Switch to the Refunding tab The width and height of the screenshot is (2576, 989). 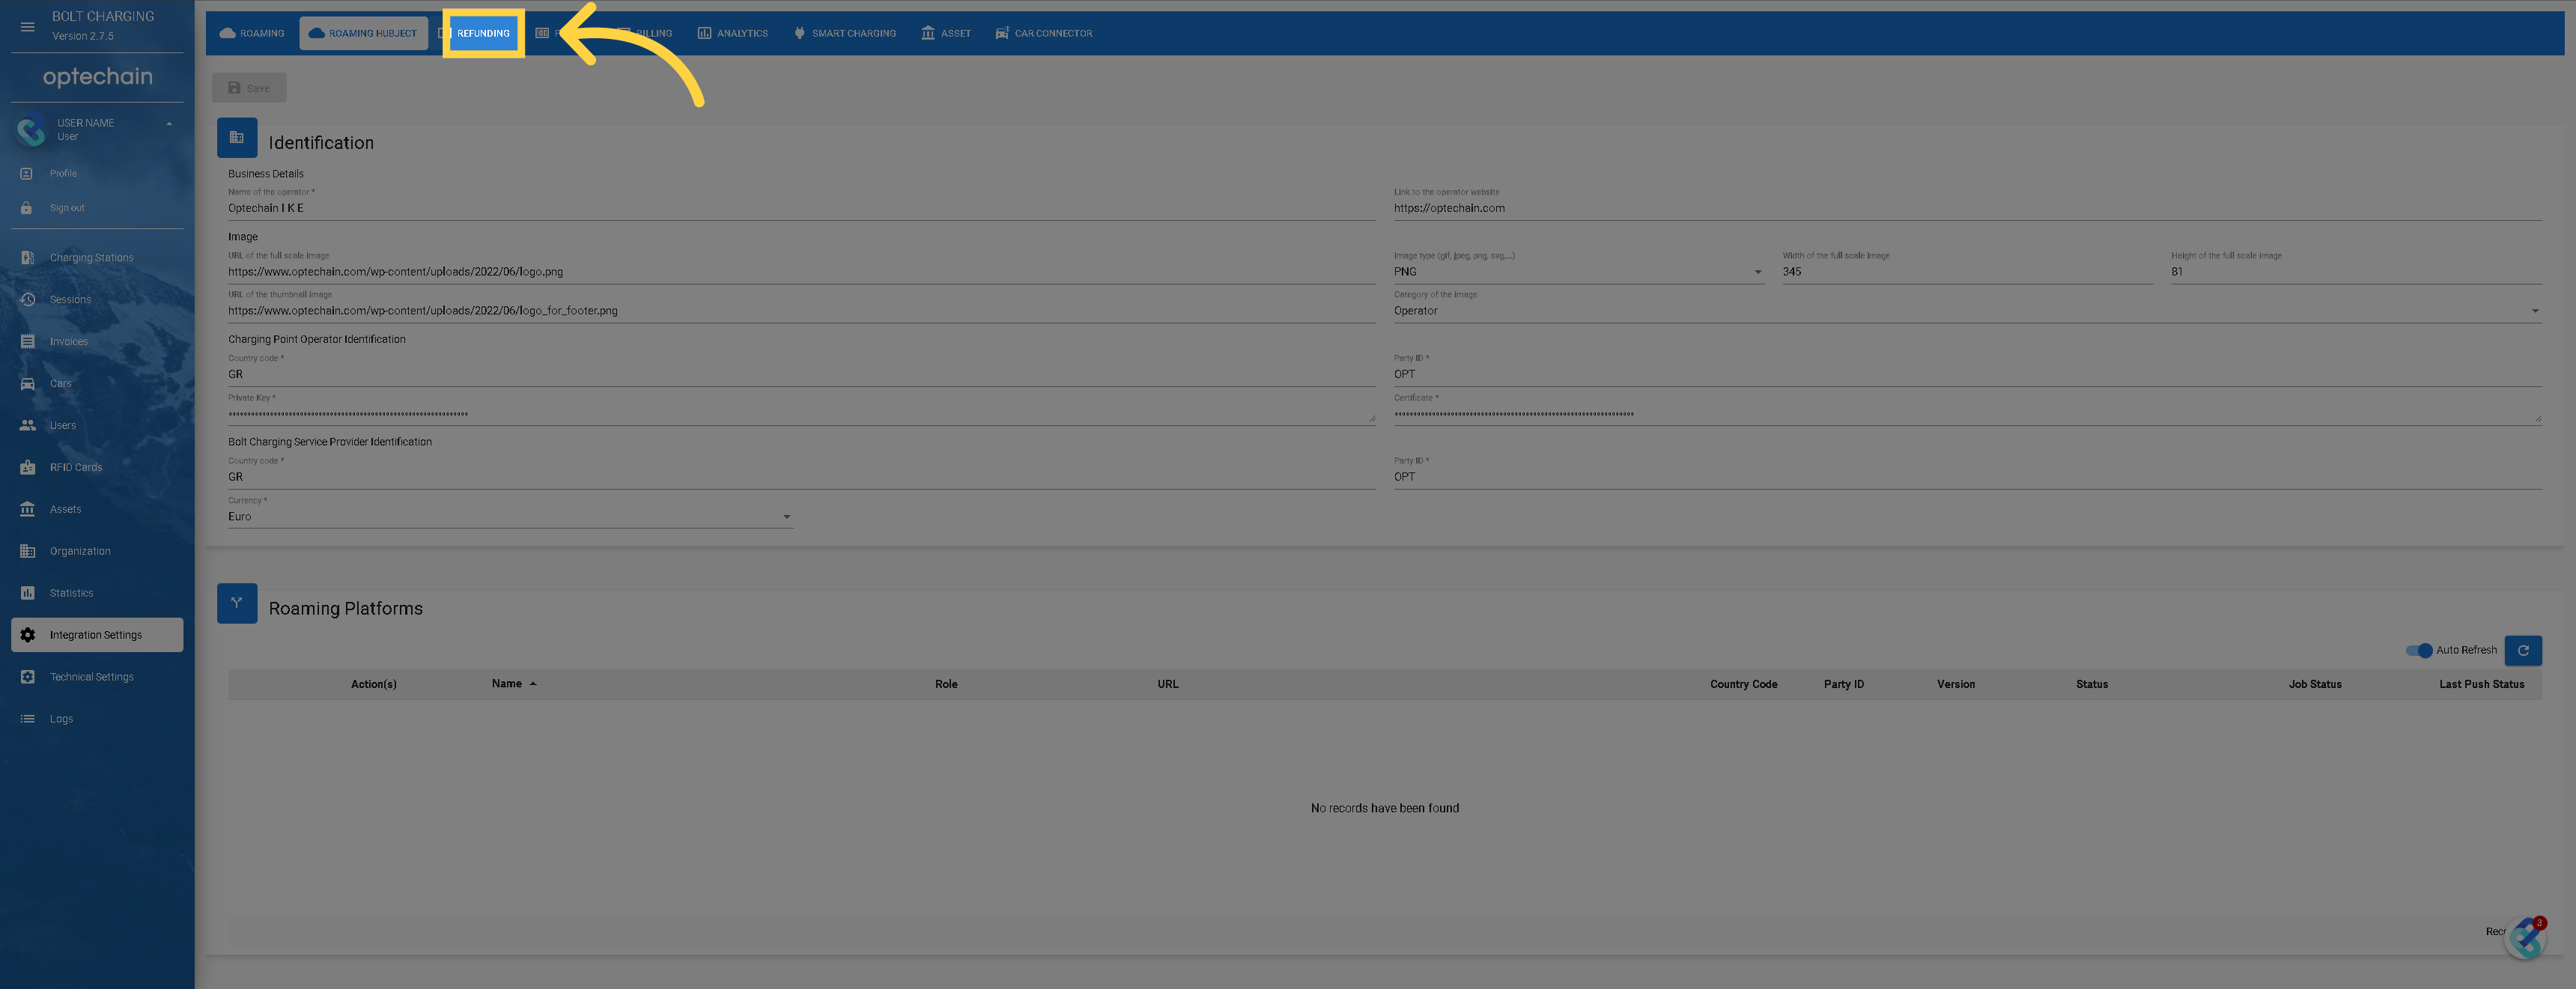click(483, 33)
